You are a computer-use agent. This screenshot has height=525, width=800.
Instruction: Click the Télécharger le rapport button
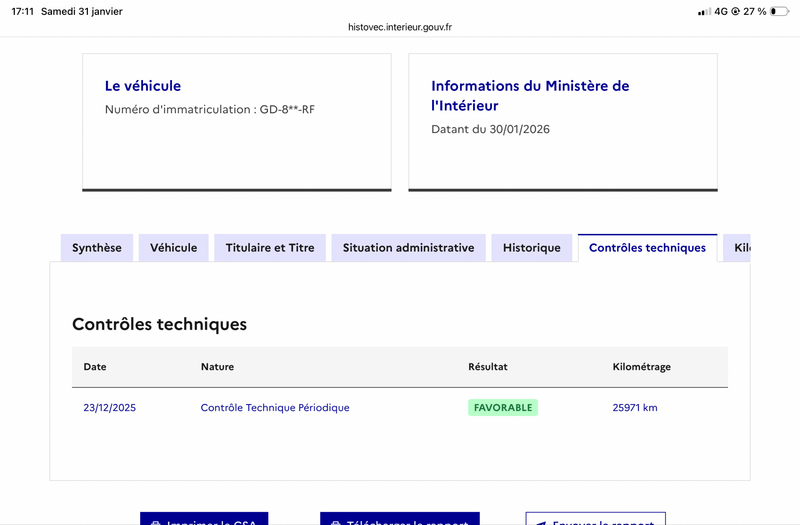(400, 519)
